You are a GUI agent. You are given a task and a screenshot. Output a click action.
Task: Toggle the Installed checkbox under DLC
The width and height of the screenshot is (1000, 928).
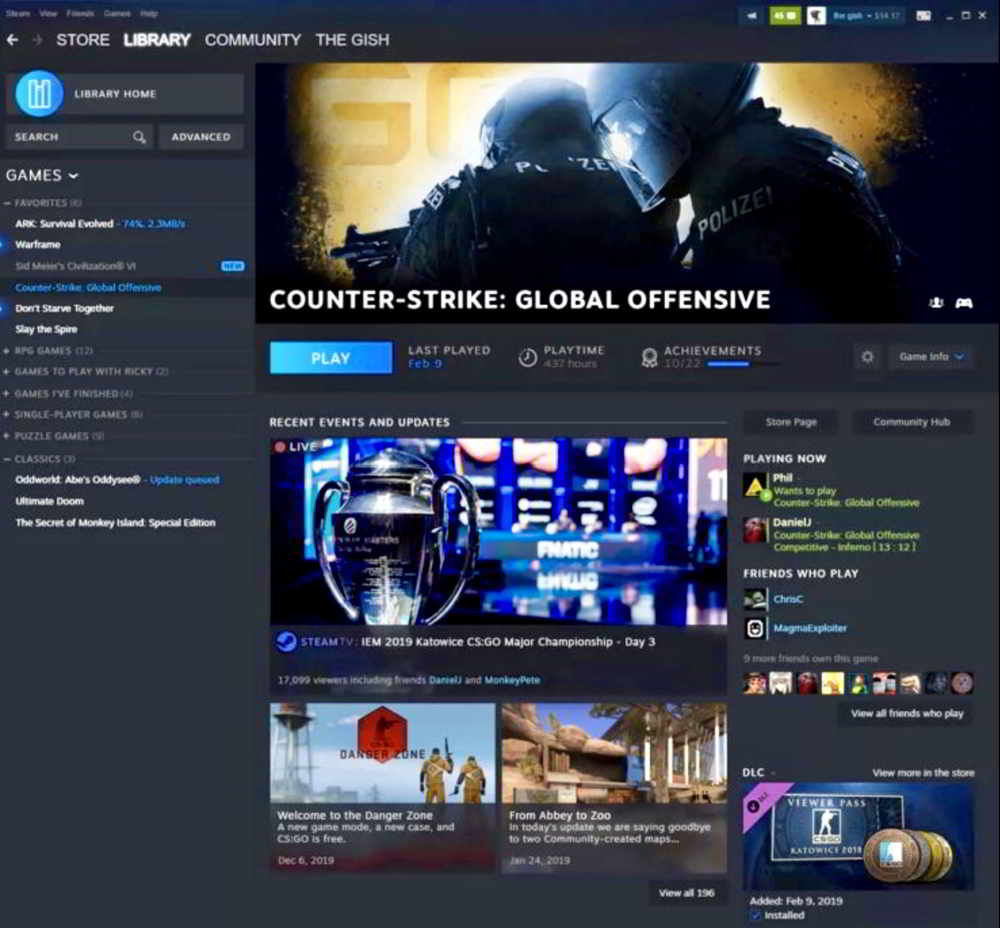[x=757, y=915]
